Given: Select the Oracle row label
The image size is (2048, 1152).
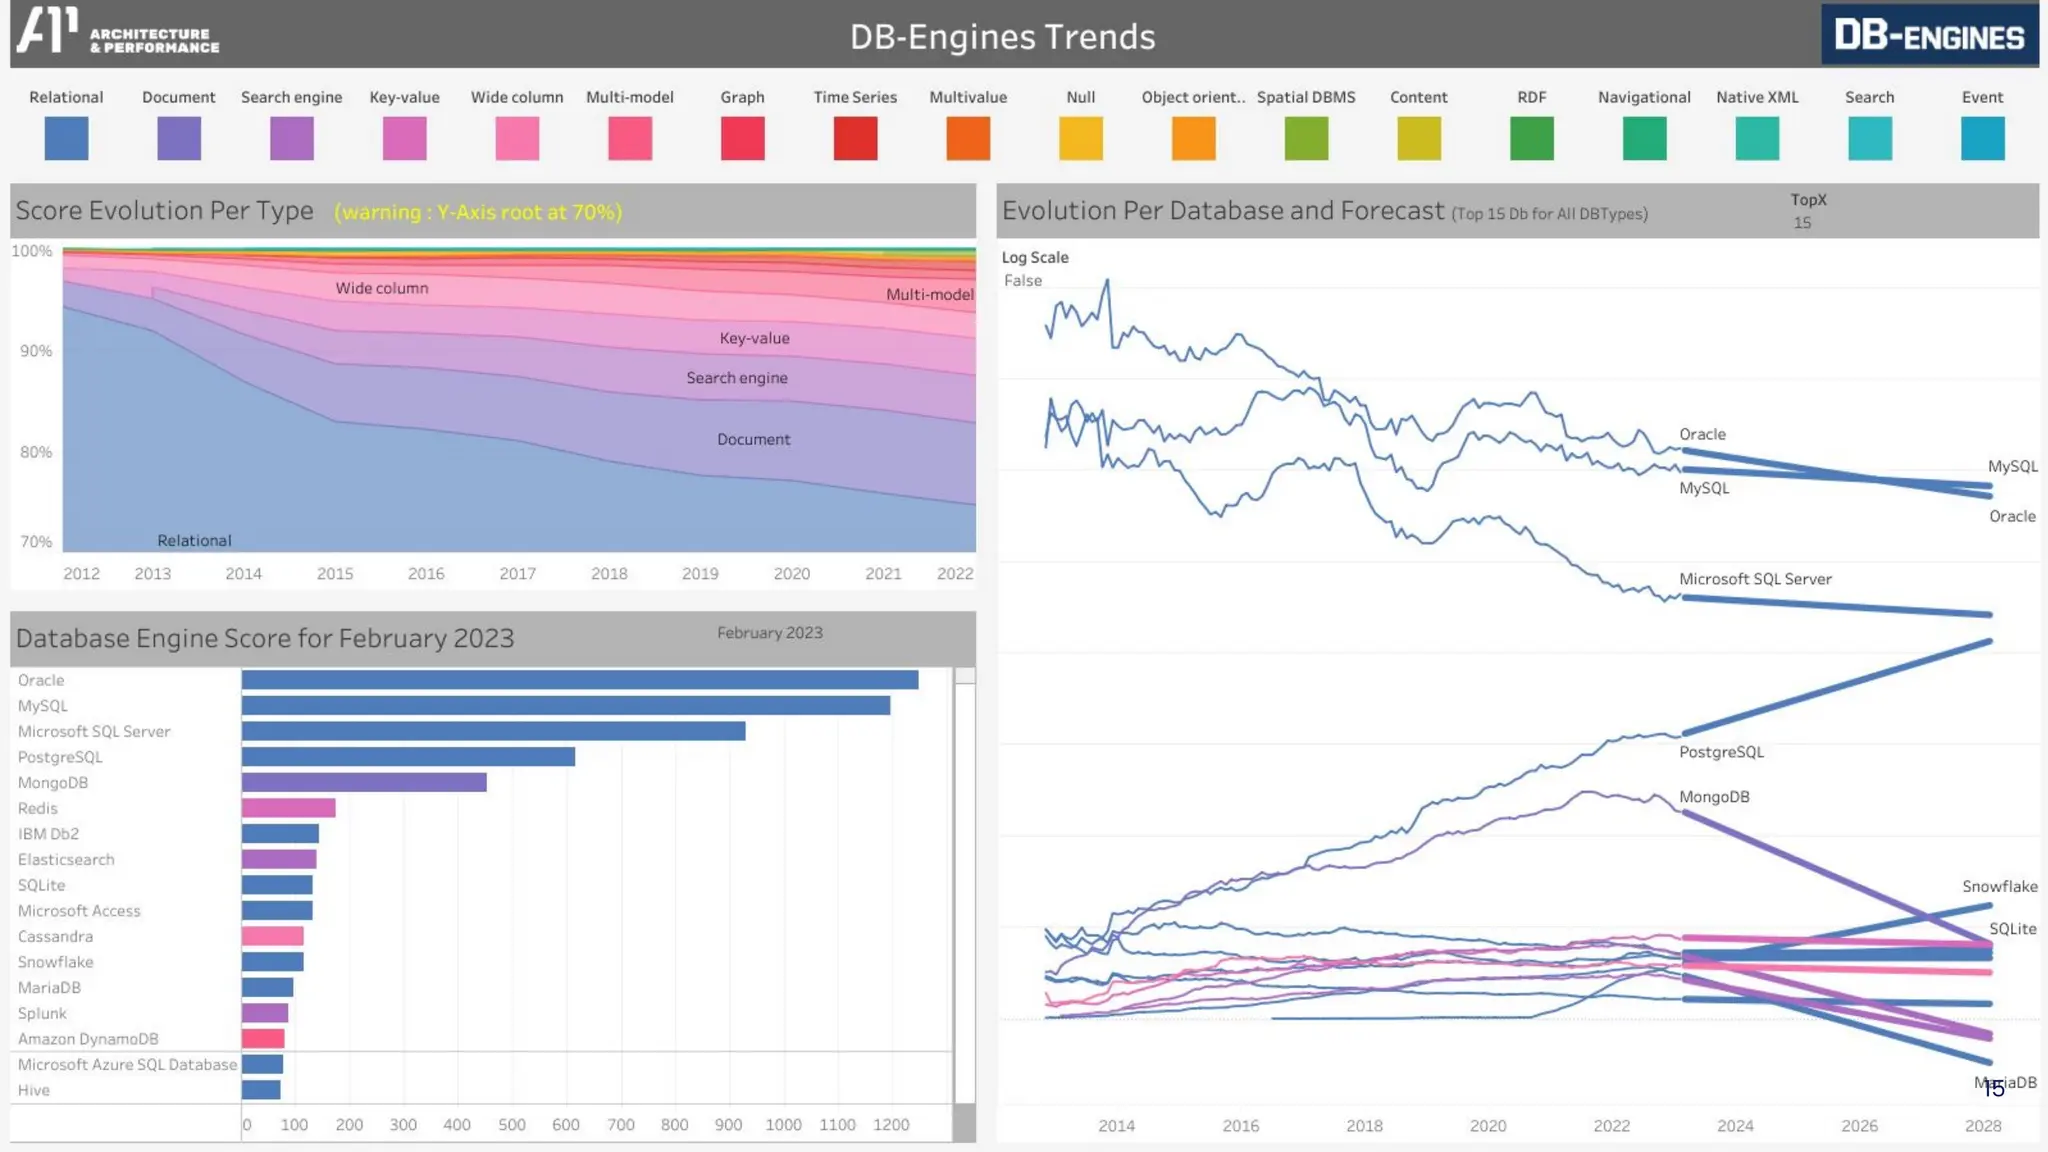Looking at the screenshot, I should (41, 680).
